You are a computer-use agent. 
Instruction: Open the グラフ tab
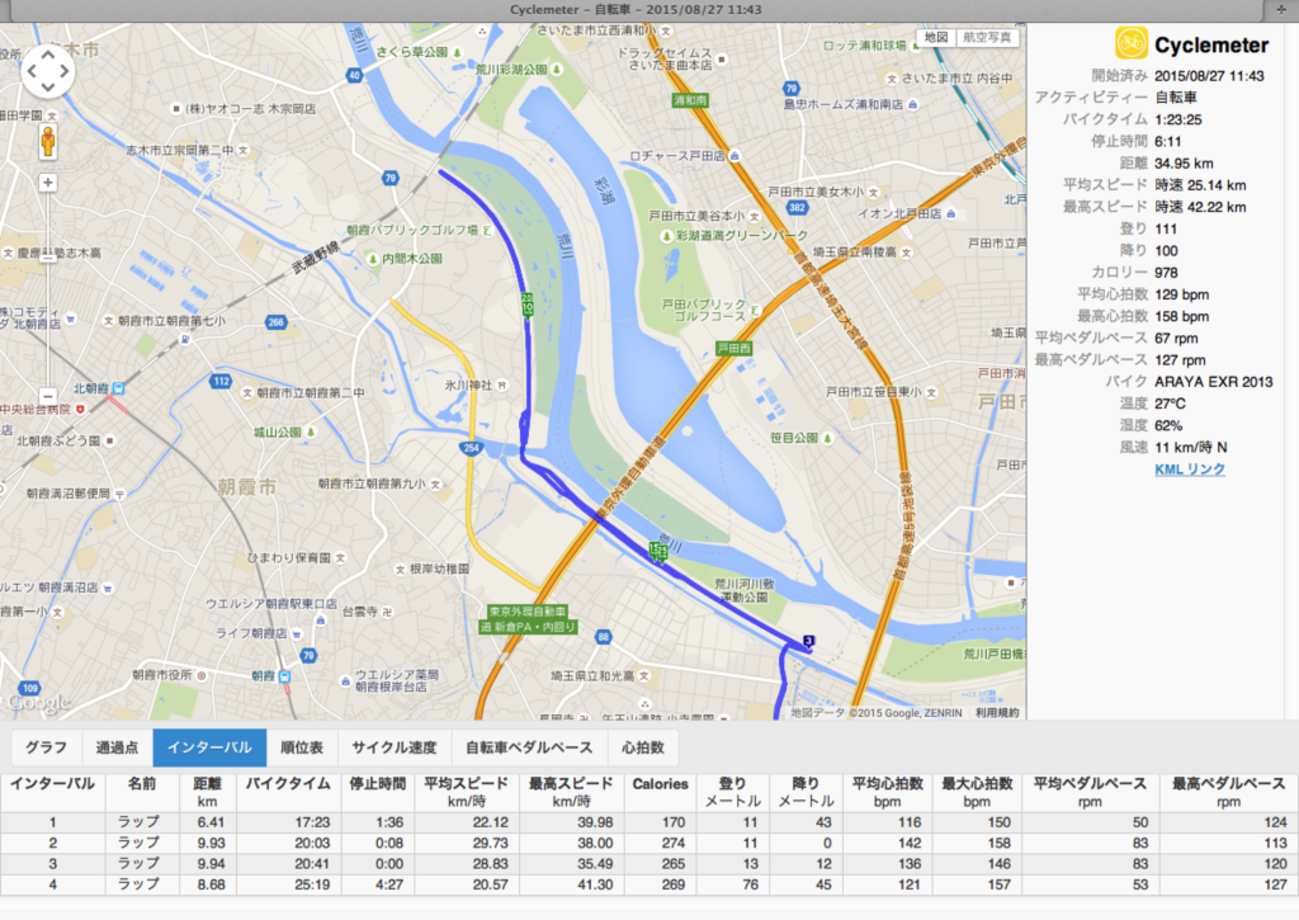coord(46,747)
